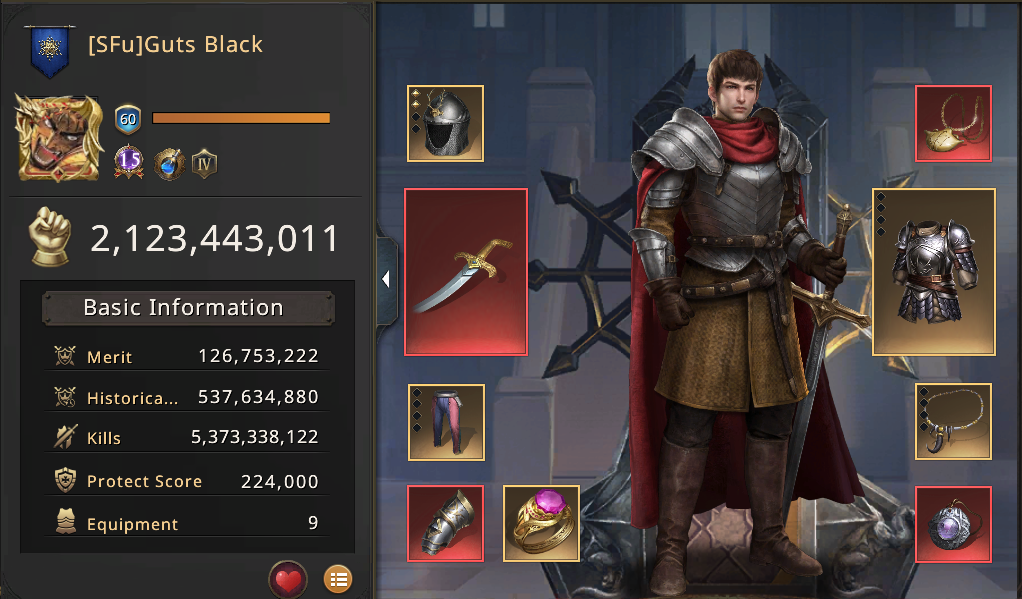Click the orange experience progress bar

(241, 118)
